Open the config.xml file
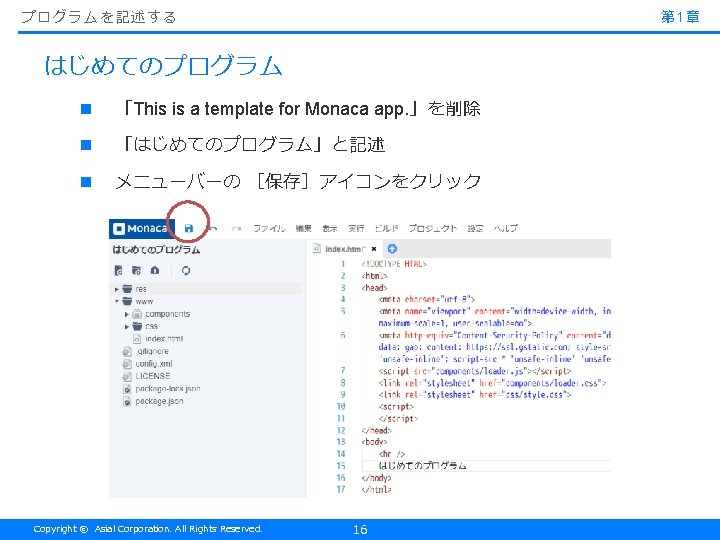The width and height of the screenshot is (720, 540). pos(154,364)
